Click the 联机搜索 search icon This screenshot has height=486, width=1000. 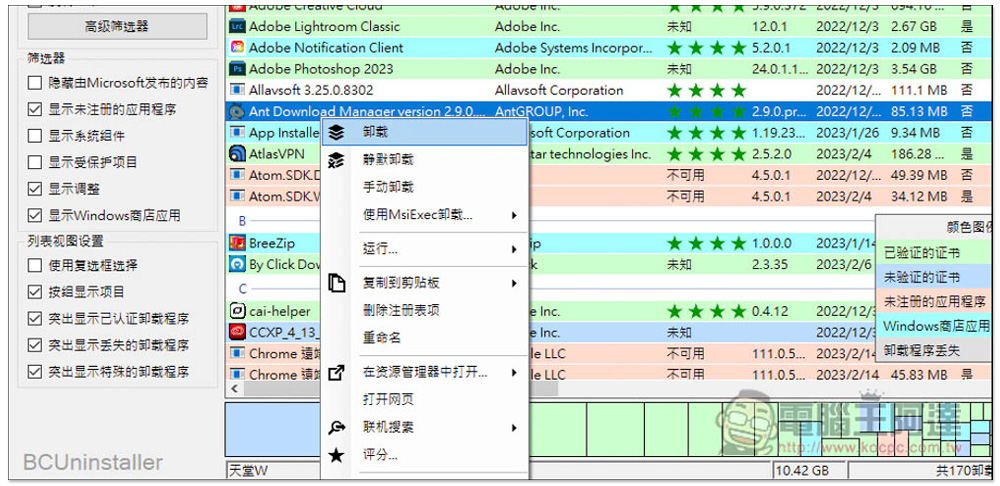click(337, 428)
